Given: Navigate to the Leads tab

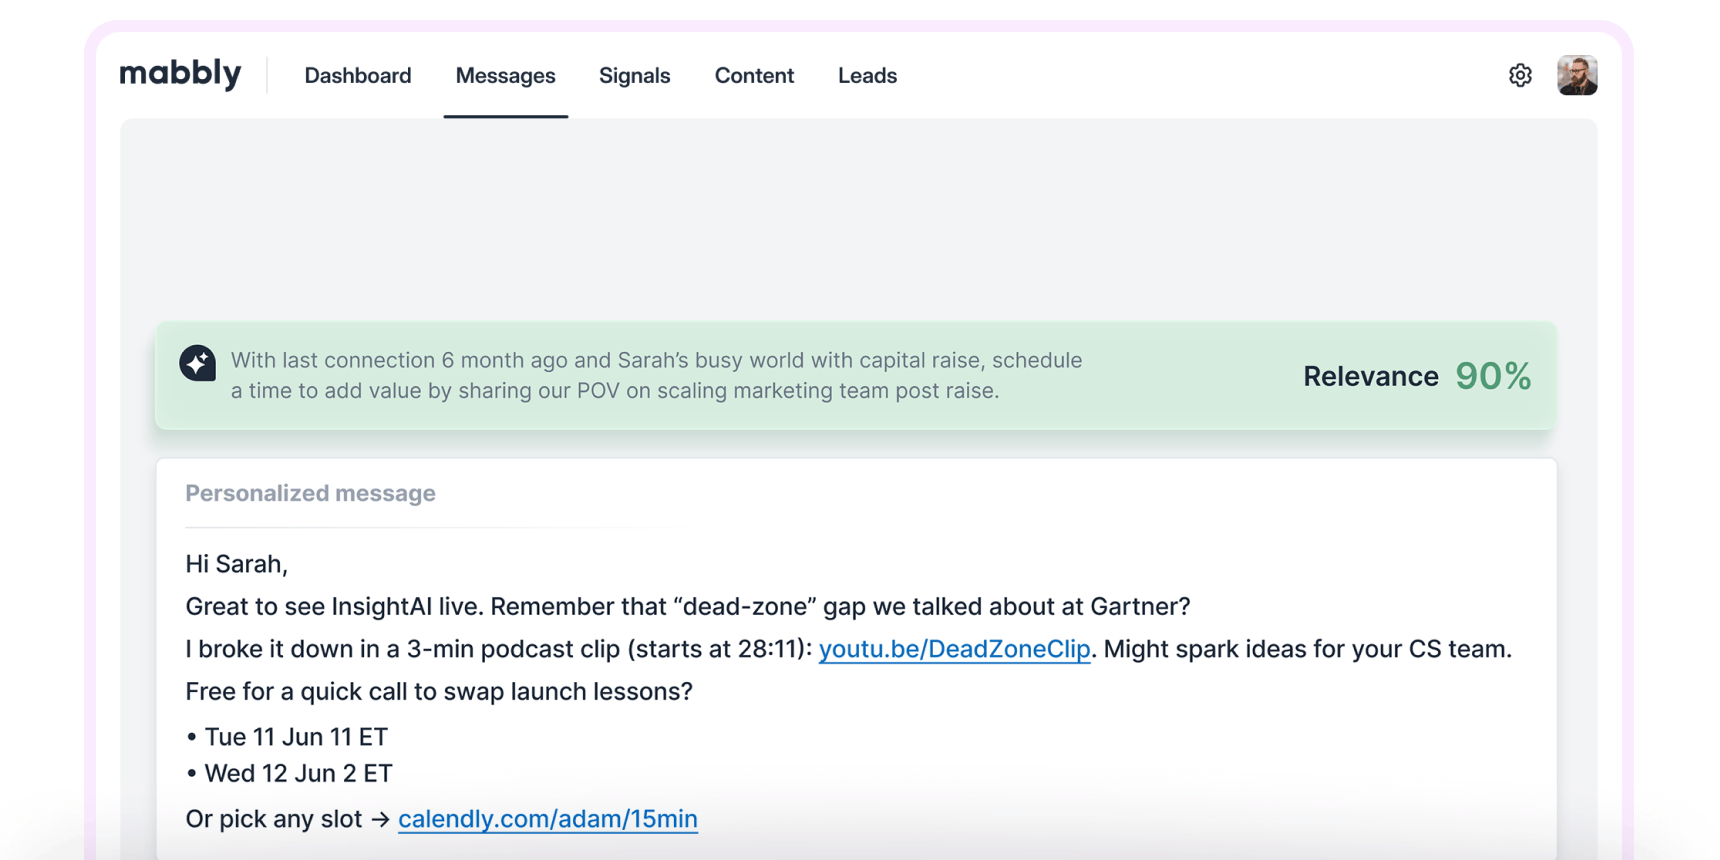Looking at the screenshot, I should (x=867, y=76).
